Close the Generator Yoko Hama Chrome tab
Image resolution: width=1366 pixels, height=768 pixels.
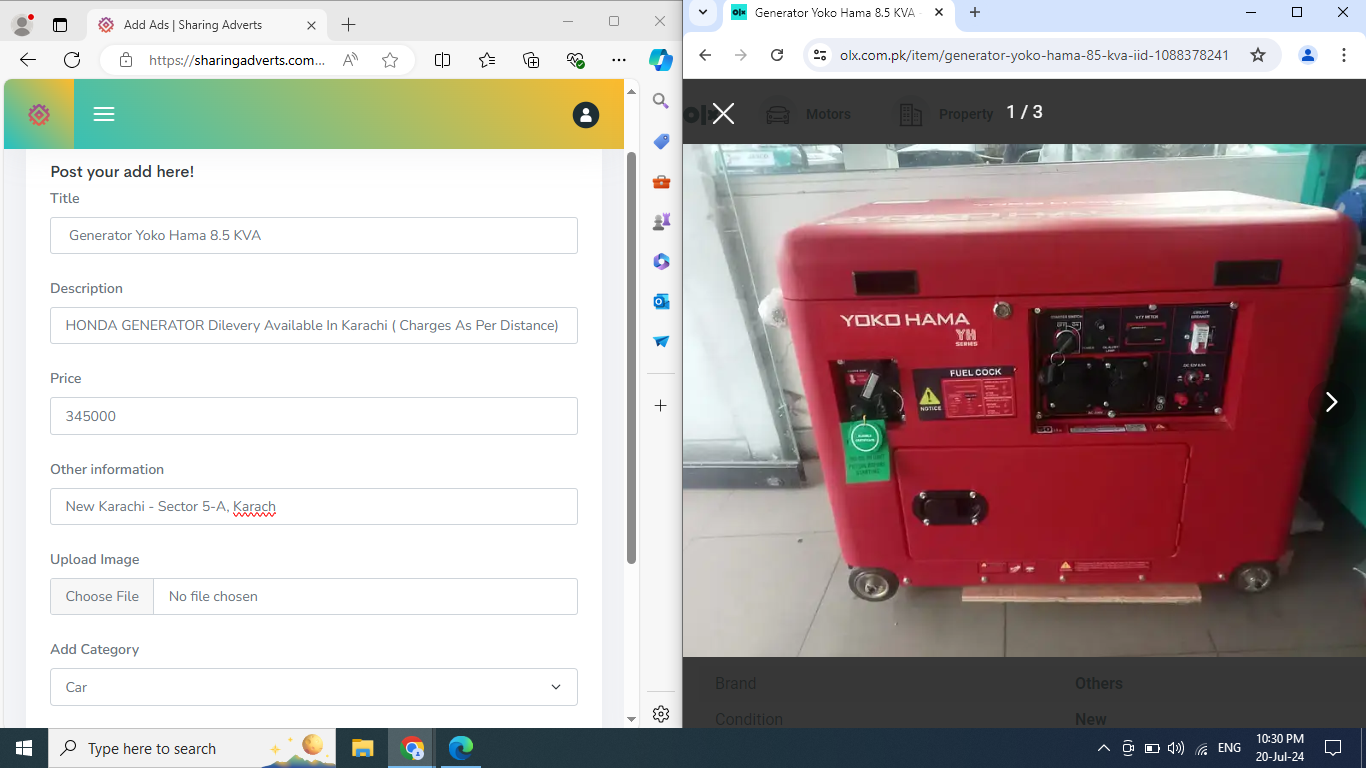tap(939, 12)
